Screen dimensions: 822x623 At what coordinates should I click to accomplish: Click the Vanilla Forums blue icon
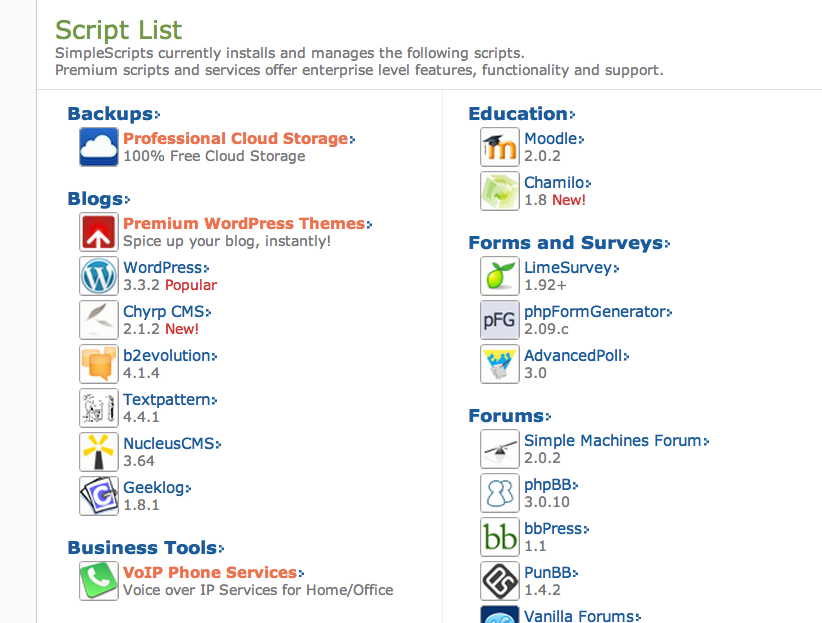500,615
